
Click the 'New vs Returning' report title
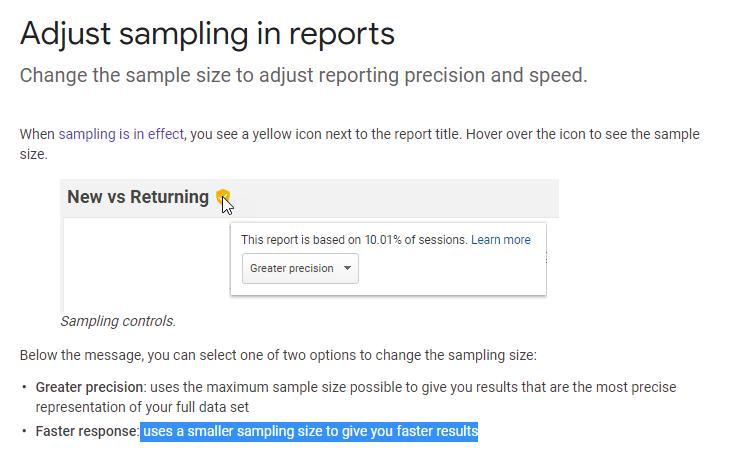coord(138,197)
